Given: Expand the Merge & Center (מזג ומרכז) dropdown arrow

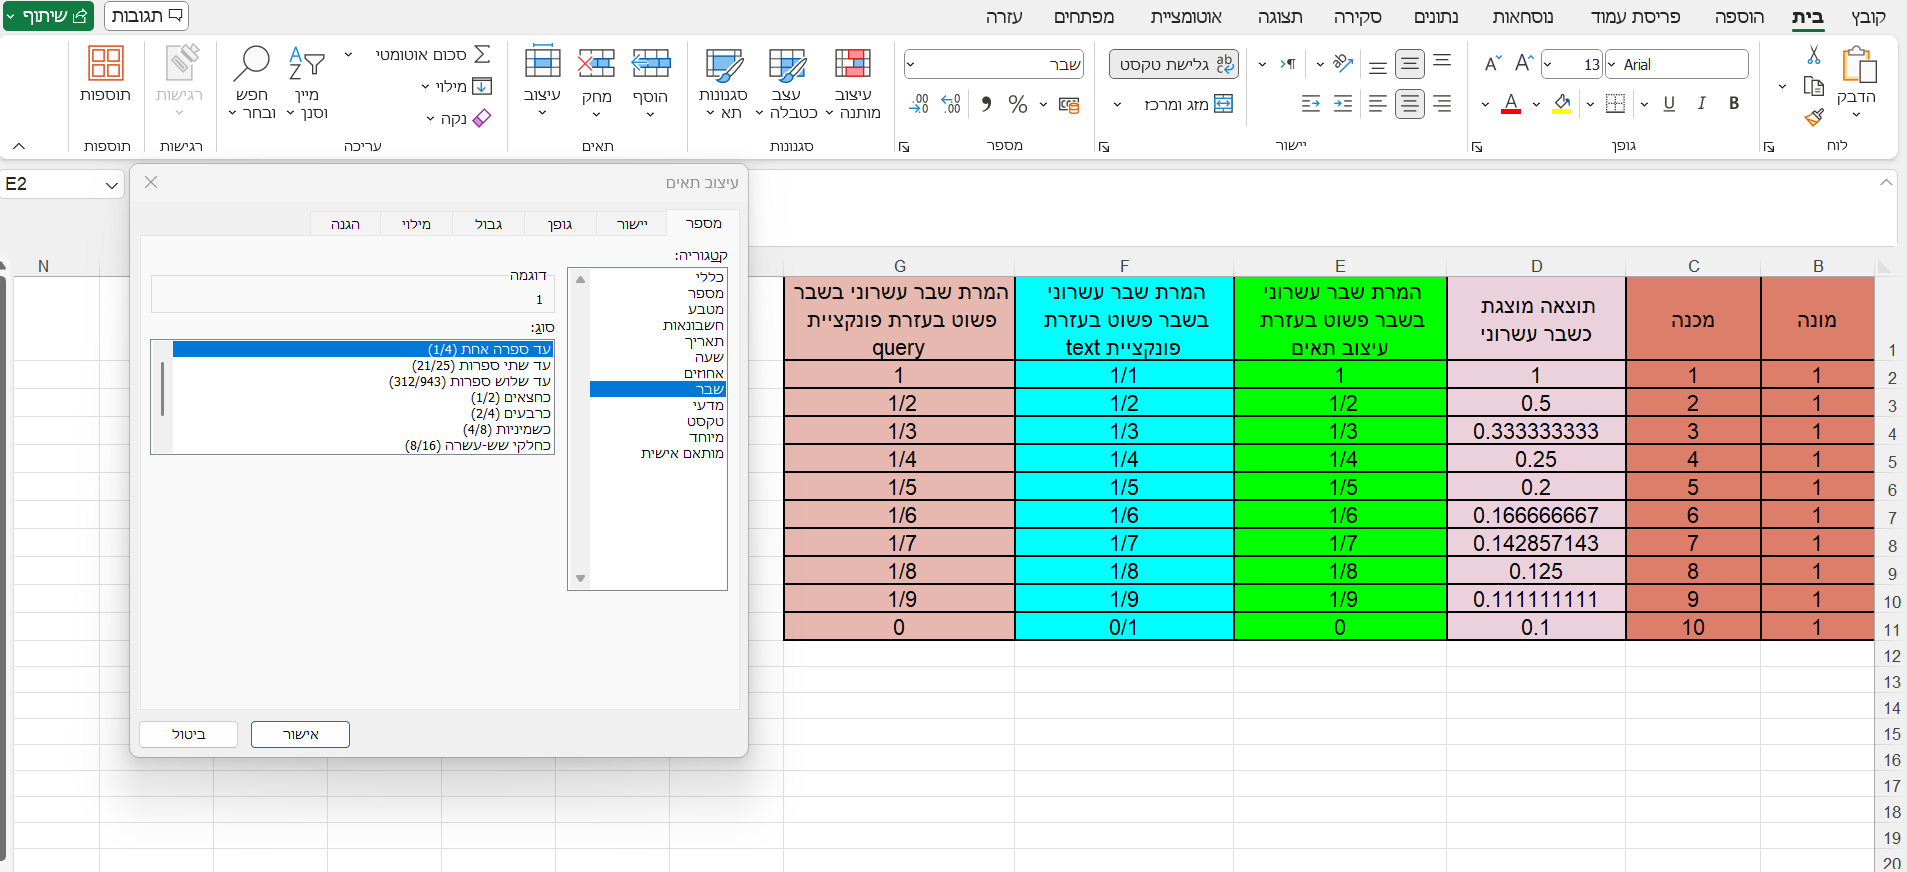Looking at the screenshot, I should (x=1118, y=104).
